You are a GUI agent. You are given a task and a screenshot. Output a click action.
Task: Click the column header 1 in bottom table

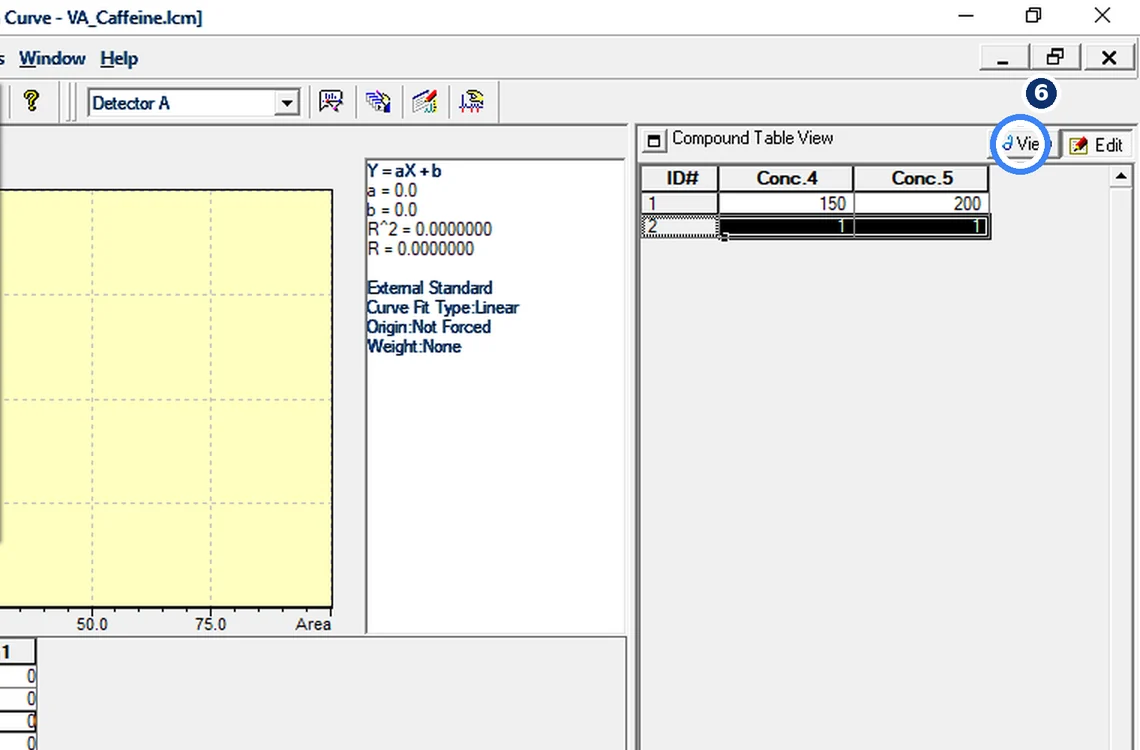[x=17, y=652]
